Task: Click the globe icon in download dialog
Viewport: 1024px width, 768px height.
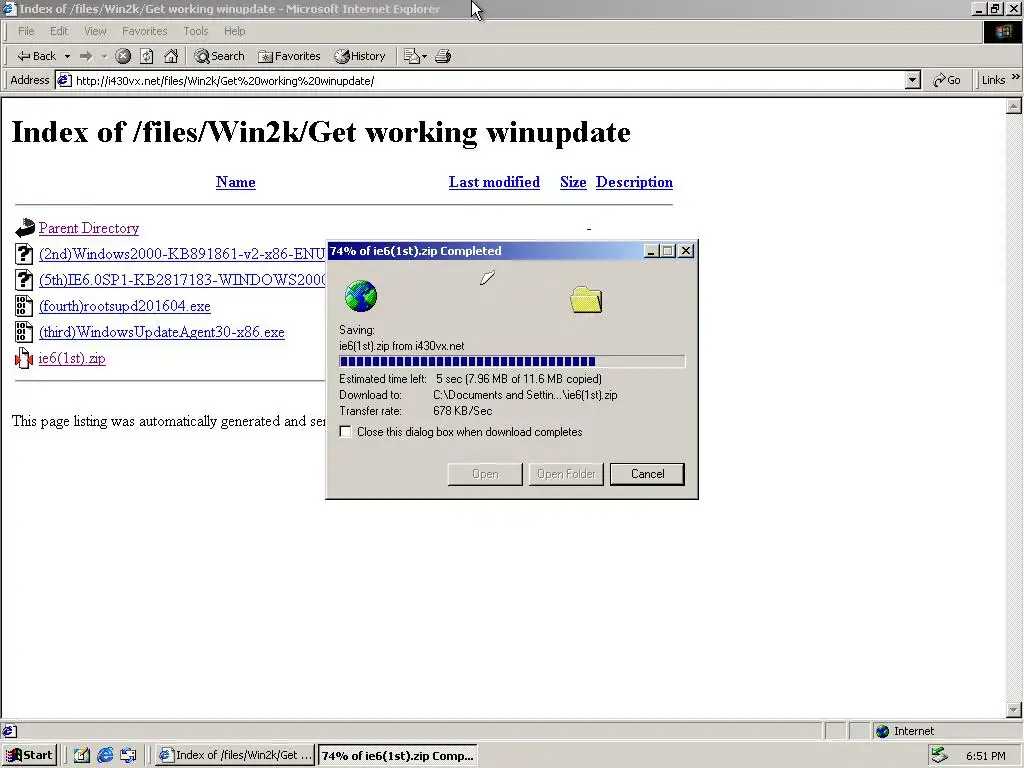Action: [360, 296]
